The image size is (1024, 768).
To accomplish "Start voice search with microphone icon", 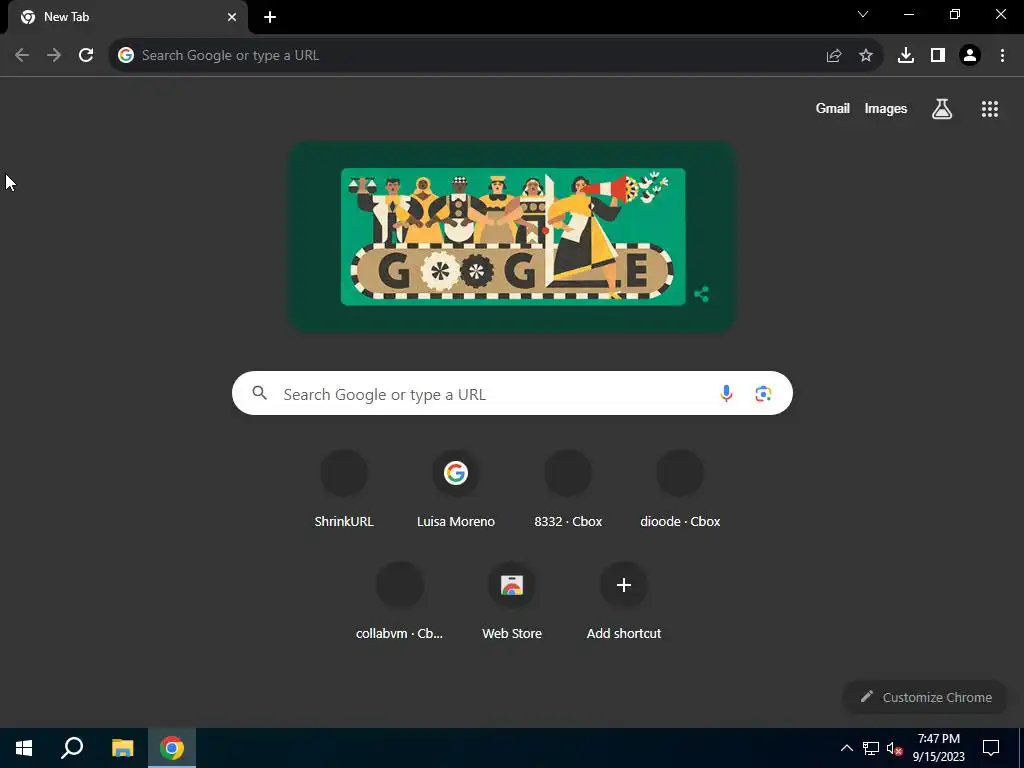I will (726, 393).
